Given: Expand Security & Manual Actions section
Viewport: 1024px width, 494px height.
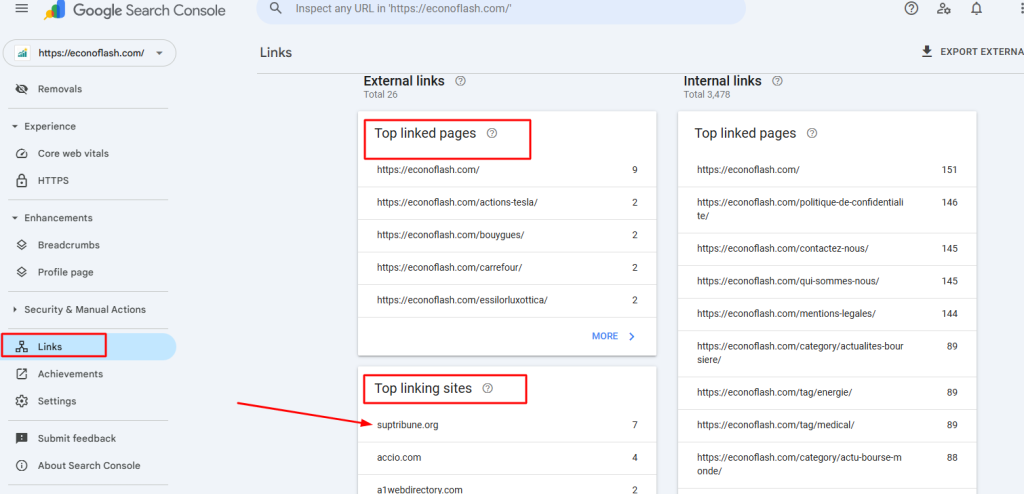Looking at the screenshot, I should [x=15, y=310].
